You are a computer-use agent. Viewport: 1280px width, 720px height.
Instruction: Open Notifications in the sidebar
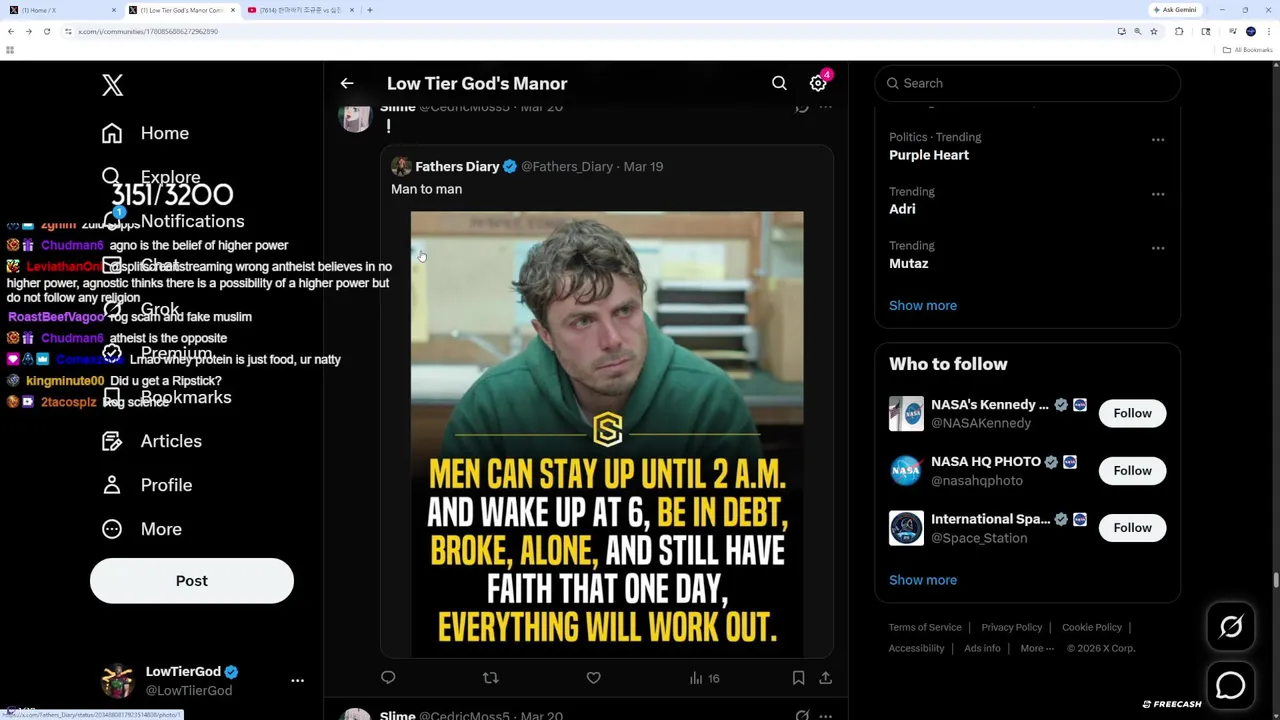[172, 221]
